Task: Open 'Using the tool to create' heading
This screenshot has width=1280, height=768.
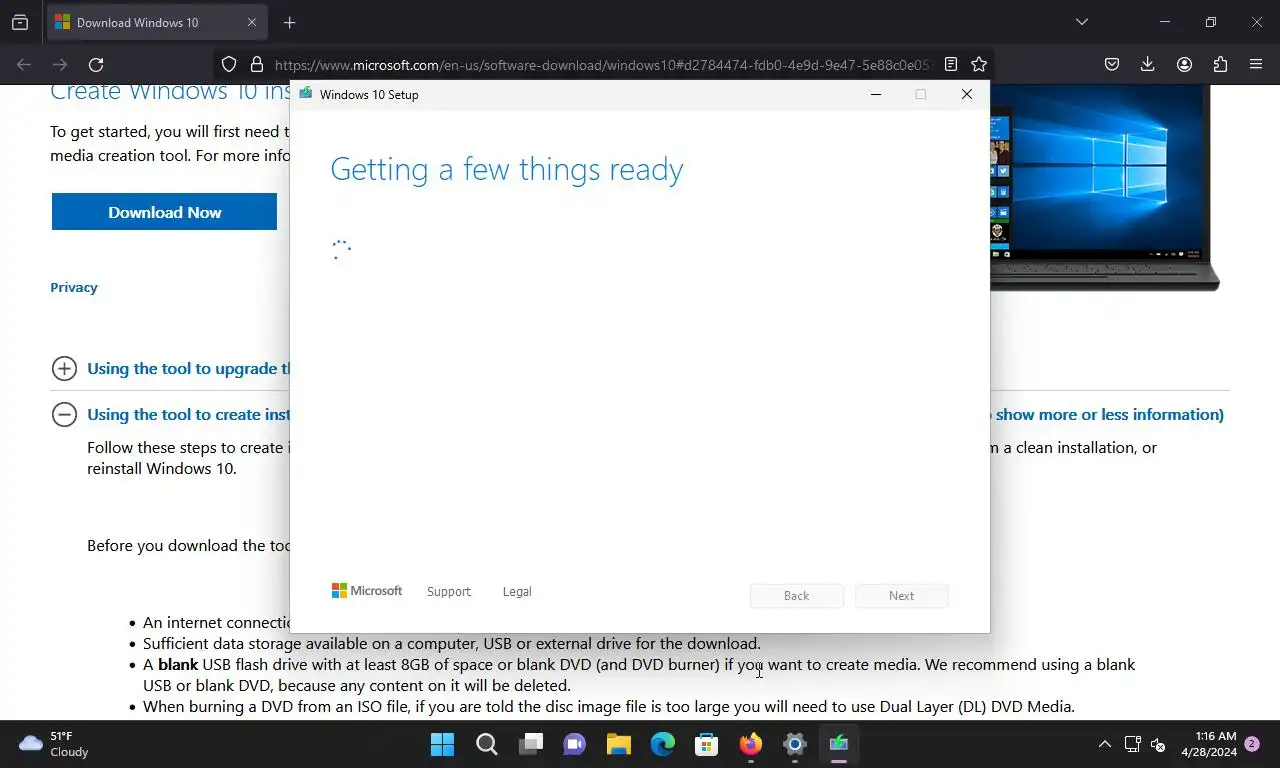Action: pos(188,414)
